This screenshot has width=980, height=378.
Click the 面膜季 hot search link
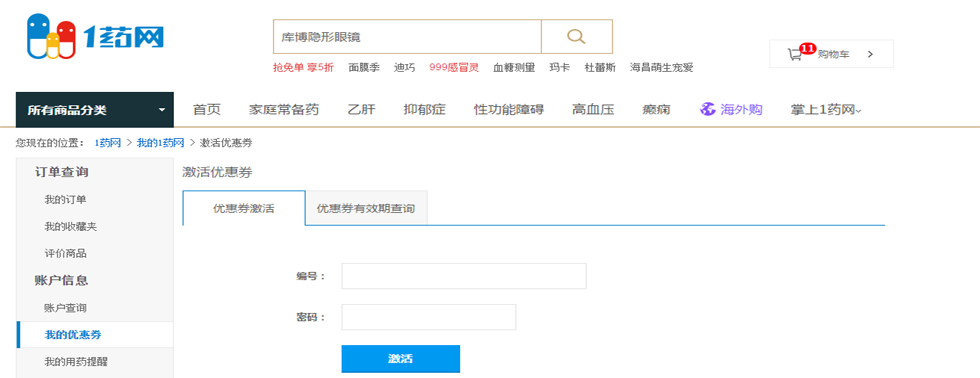[x=364, y=67]
